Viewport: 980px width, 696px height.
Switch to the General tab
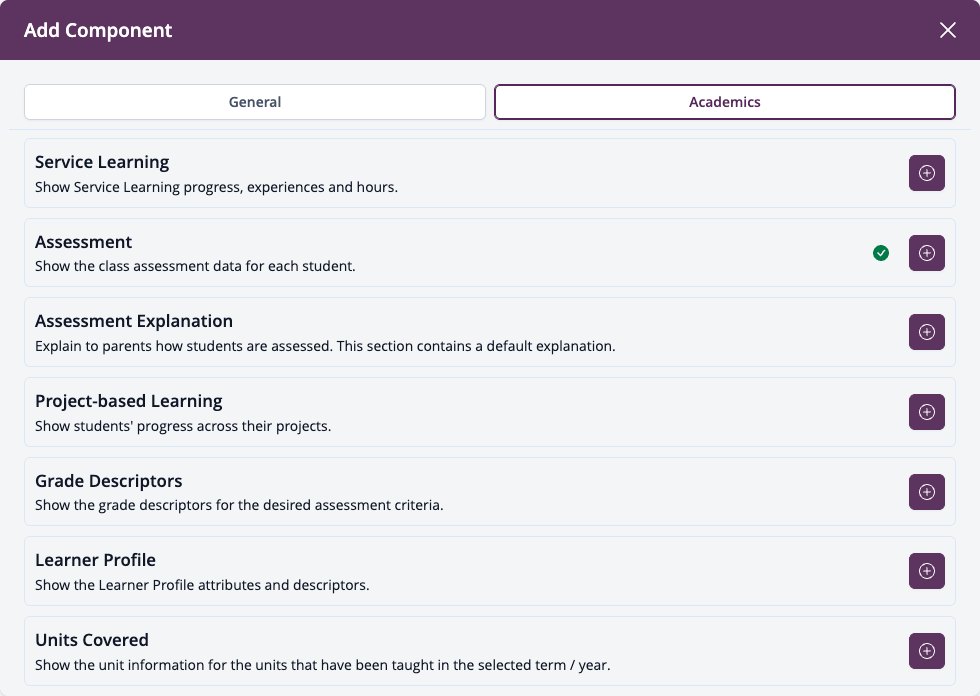tap(255, 102)
